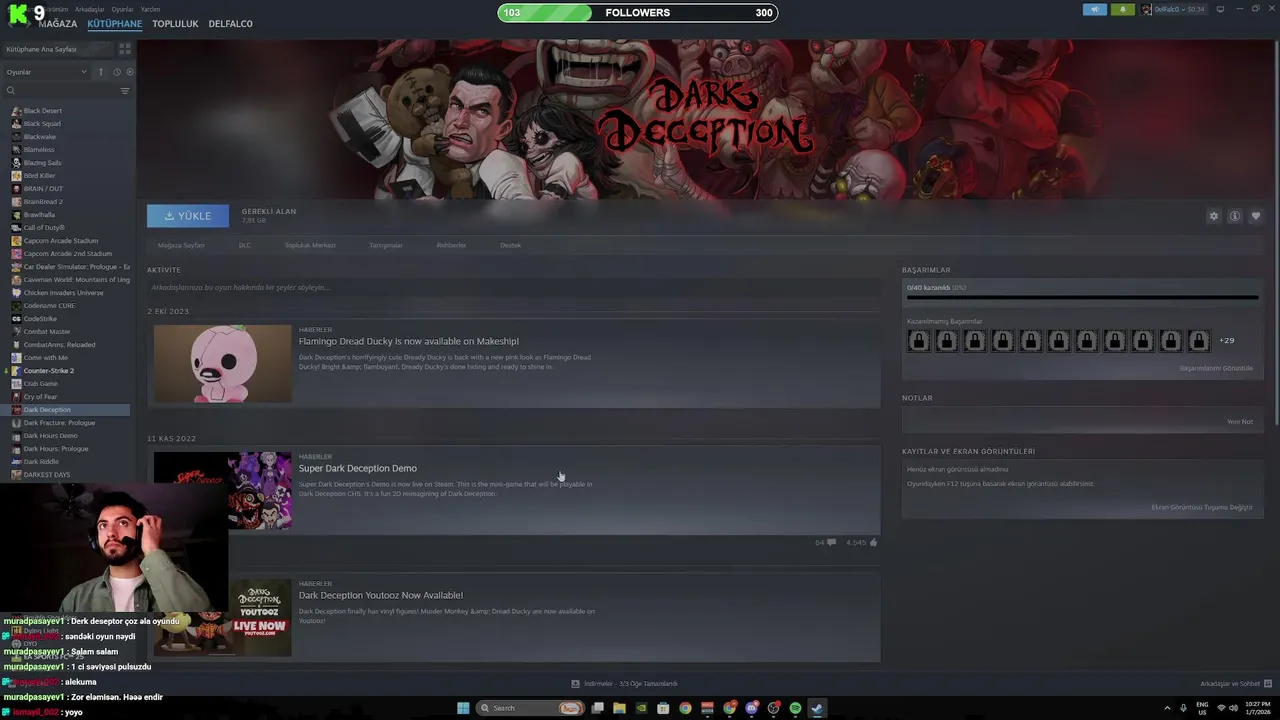Viewport: 1280px width, 720px height.
Task: Open the DELFALCO profile tab
Action: [x=230, y=23]
